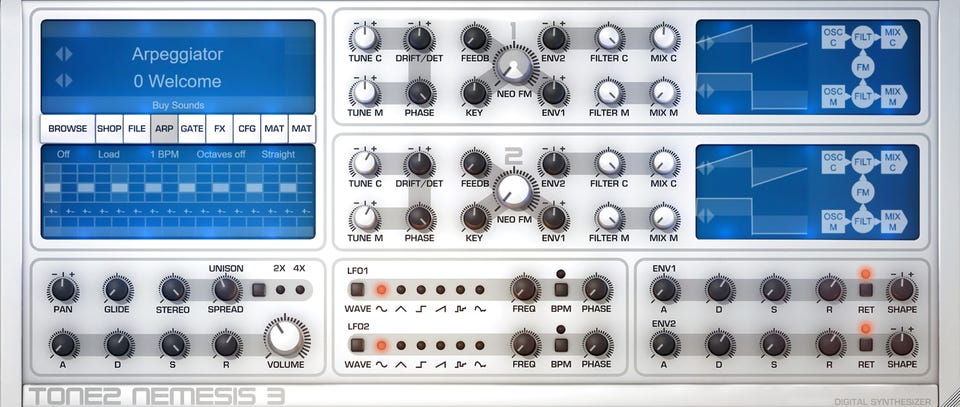The height and width of the screenshot is (407, 960).
Task: Switch to the GATE tab
Action: coord(192,129)
